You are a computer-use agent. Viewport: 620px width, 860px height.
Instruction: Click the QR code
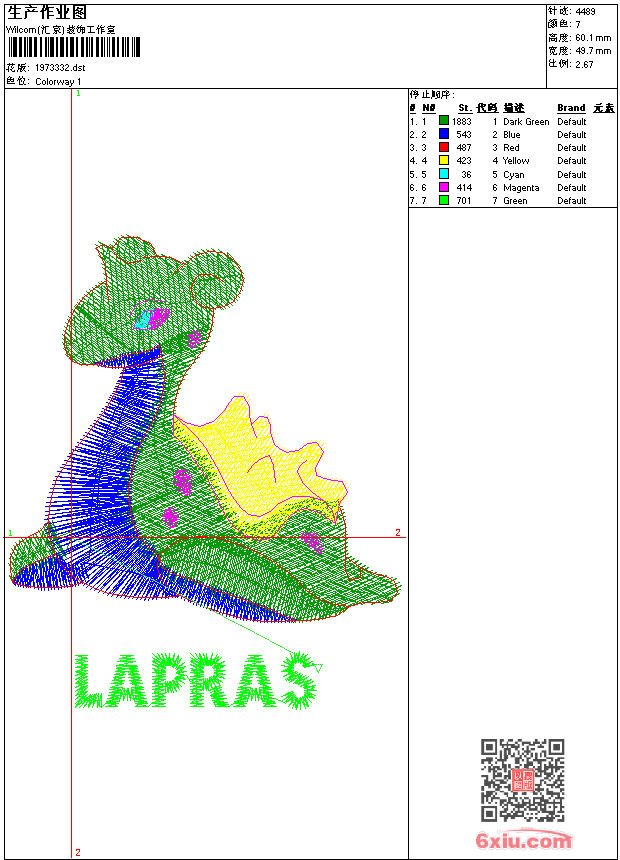522,780
